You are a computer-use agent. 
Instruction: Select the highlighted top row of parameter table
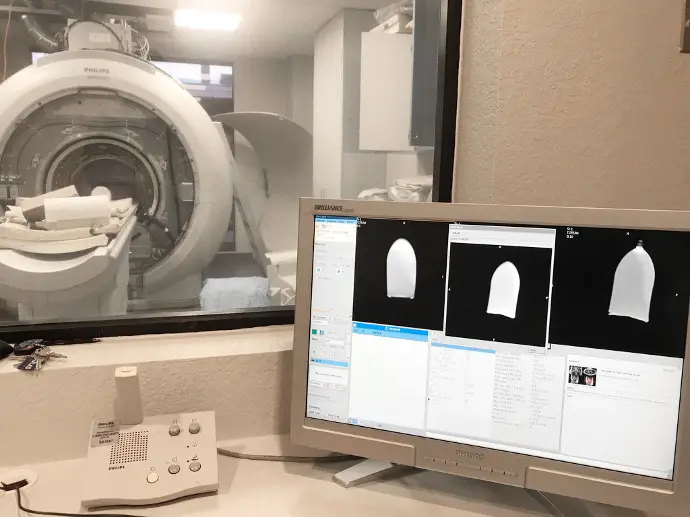tap(463, 349)
